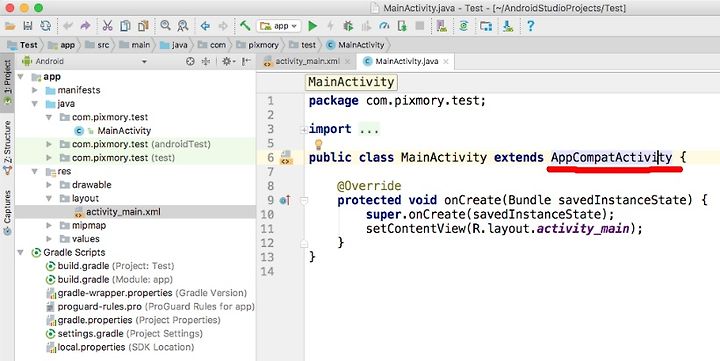Click the Paste clipboard icon
The width and height of the screenshot is (720, 361).
pos(143,26)
